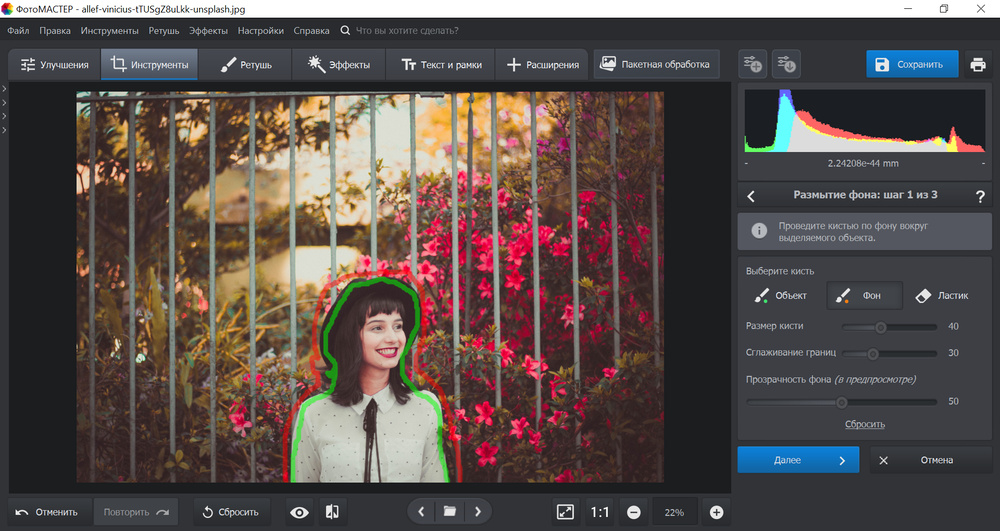Select the Ластик eraser brush
The height and width of the screenshot is (531, 1000).
pos(941,296)
